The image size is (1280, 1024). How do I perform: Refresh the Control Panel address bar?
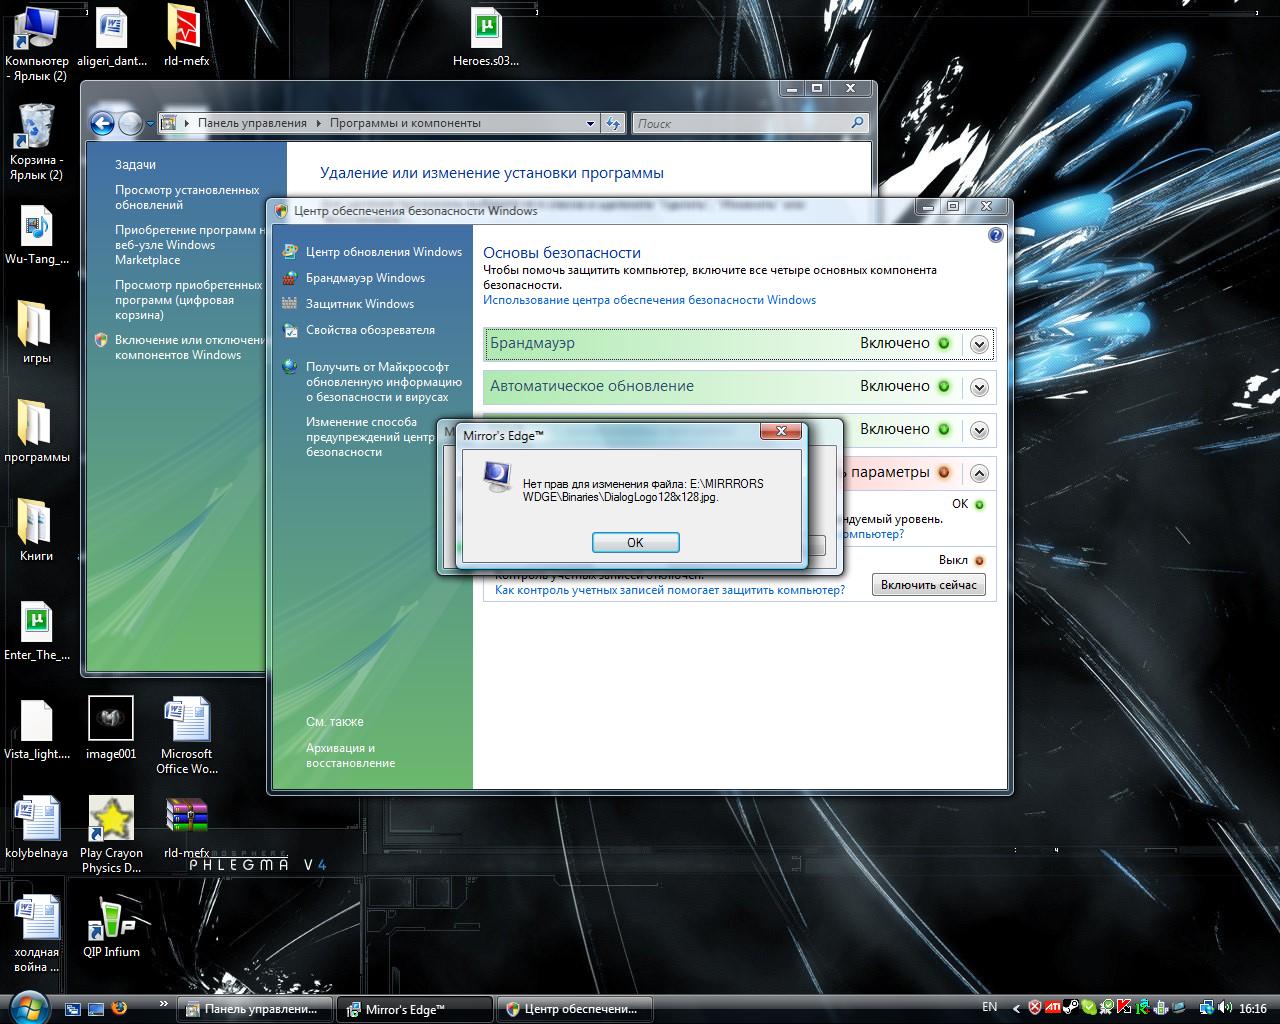coord(614,124)
